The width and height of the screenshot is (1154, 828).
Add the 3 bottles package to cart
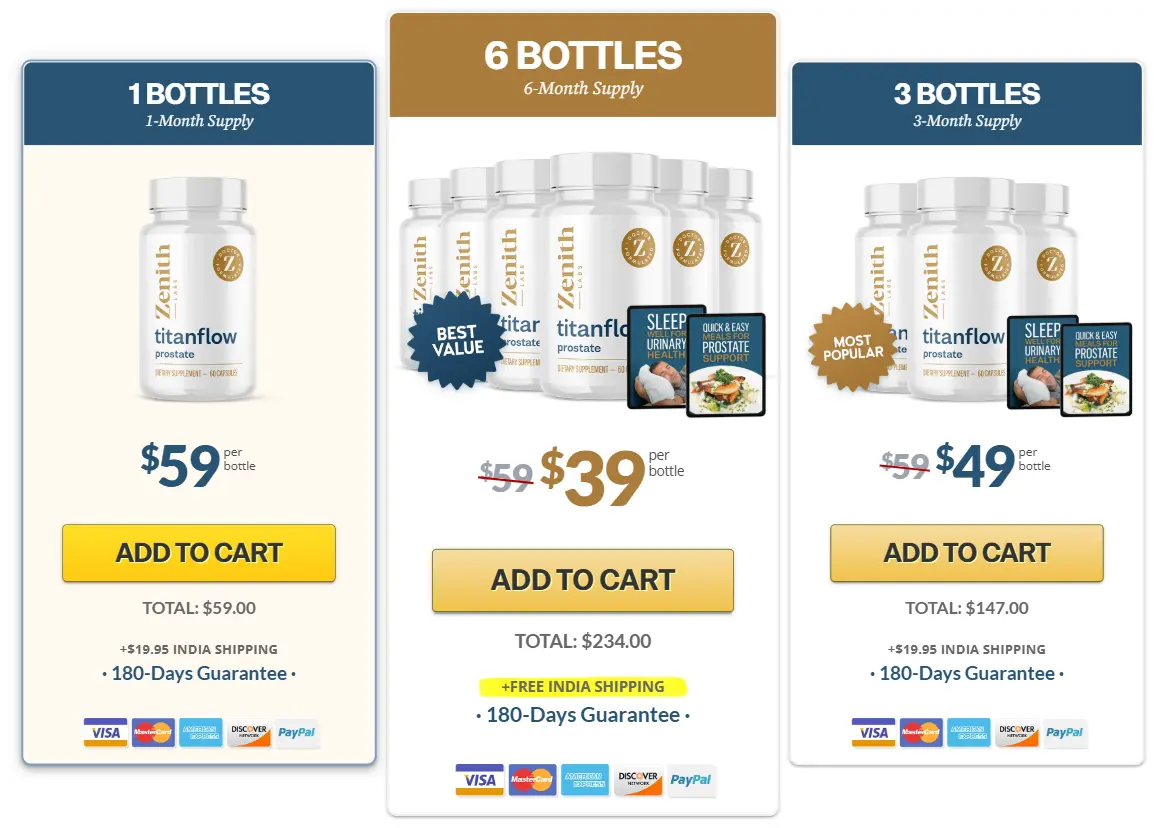[x=967, y=553]
